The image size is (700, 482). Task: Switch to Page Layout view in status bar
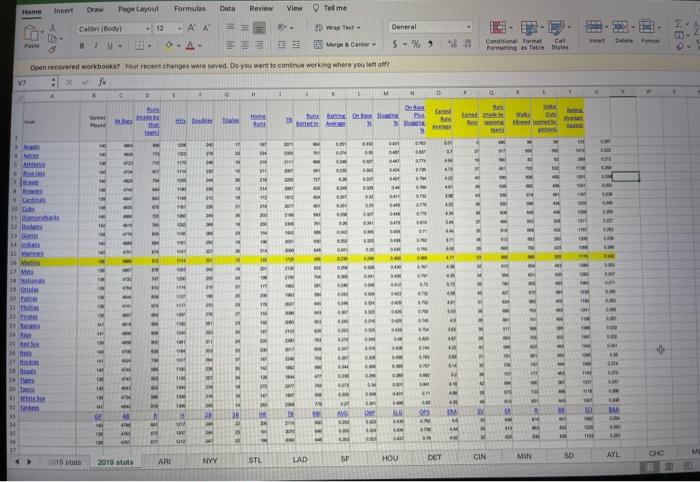tap(668, 466)
